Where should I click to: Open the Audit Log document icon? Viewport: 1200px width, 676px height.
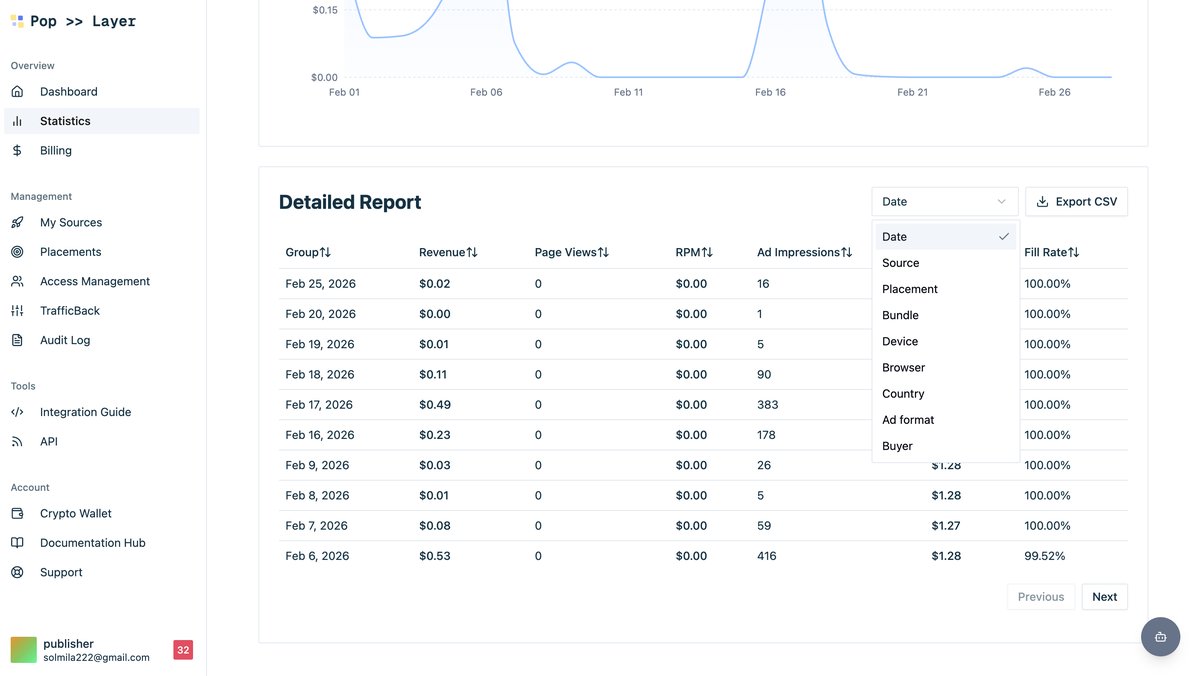click(x=17, y=340)
